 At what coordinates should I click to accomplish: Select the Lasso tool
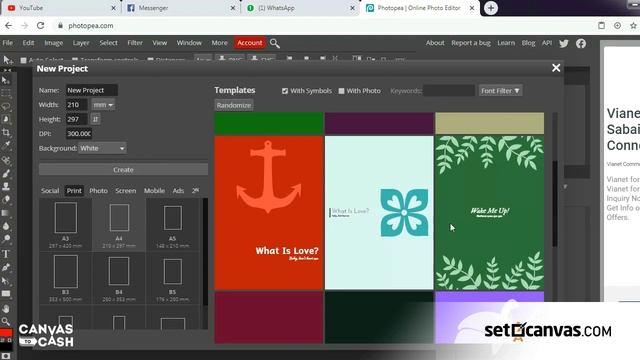tap(6, 107)
